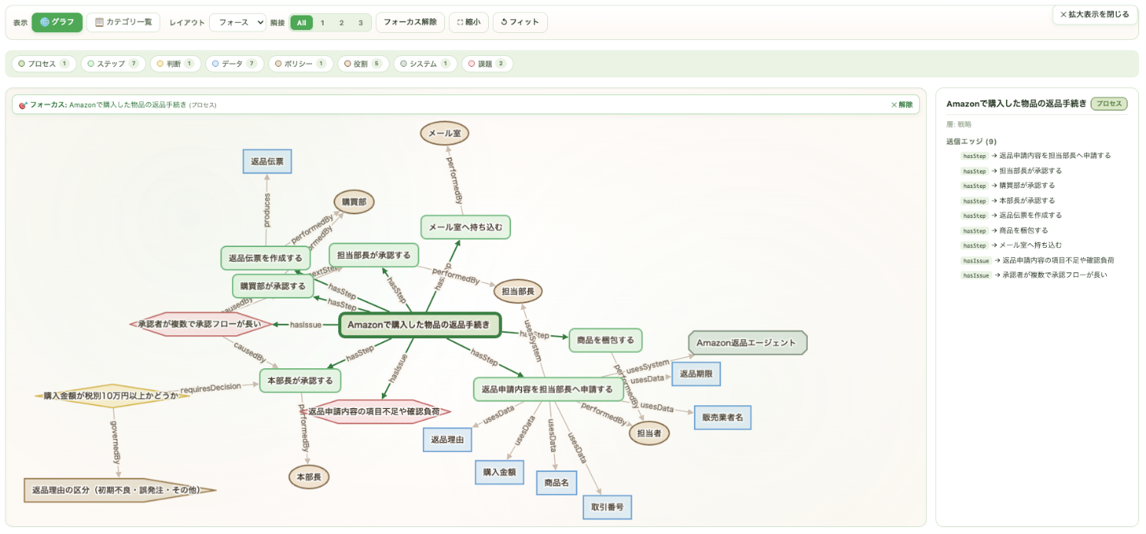The width and height of the screenshot is (1146, 534).
Task: Click edge row 商品を梱包する in the panel
Action: (x=1003, y=230)
